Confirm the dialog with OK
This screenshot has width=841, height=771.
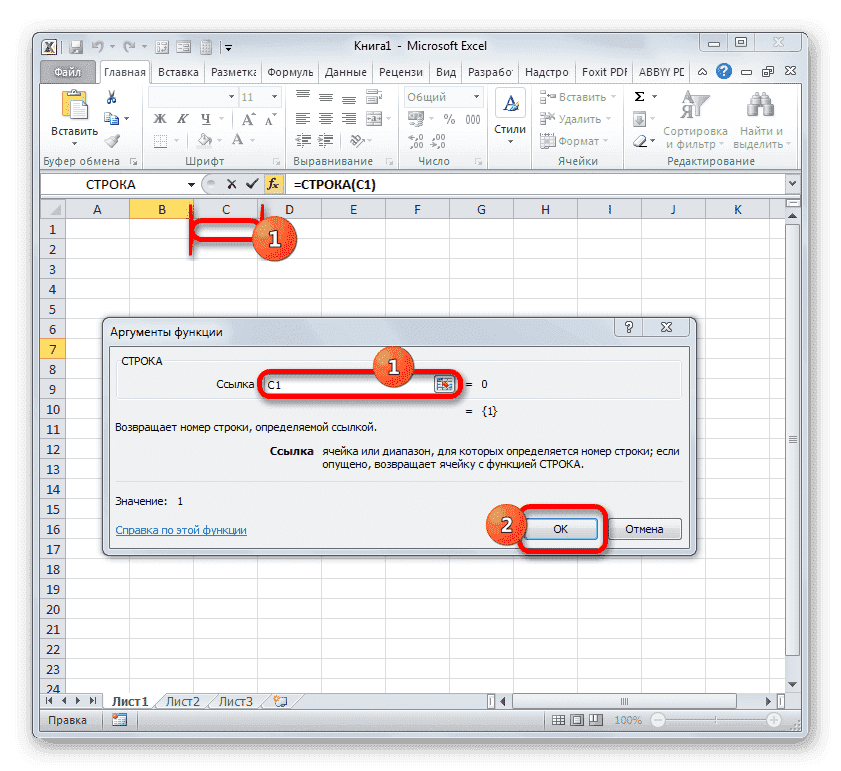click(x=561, y=529)
